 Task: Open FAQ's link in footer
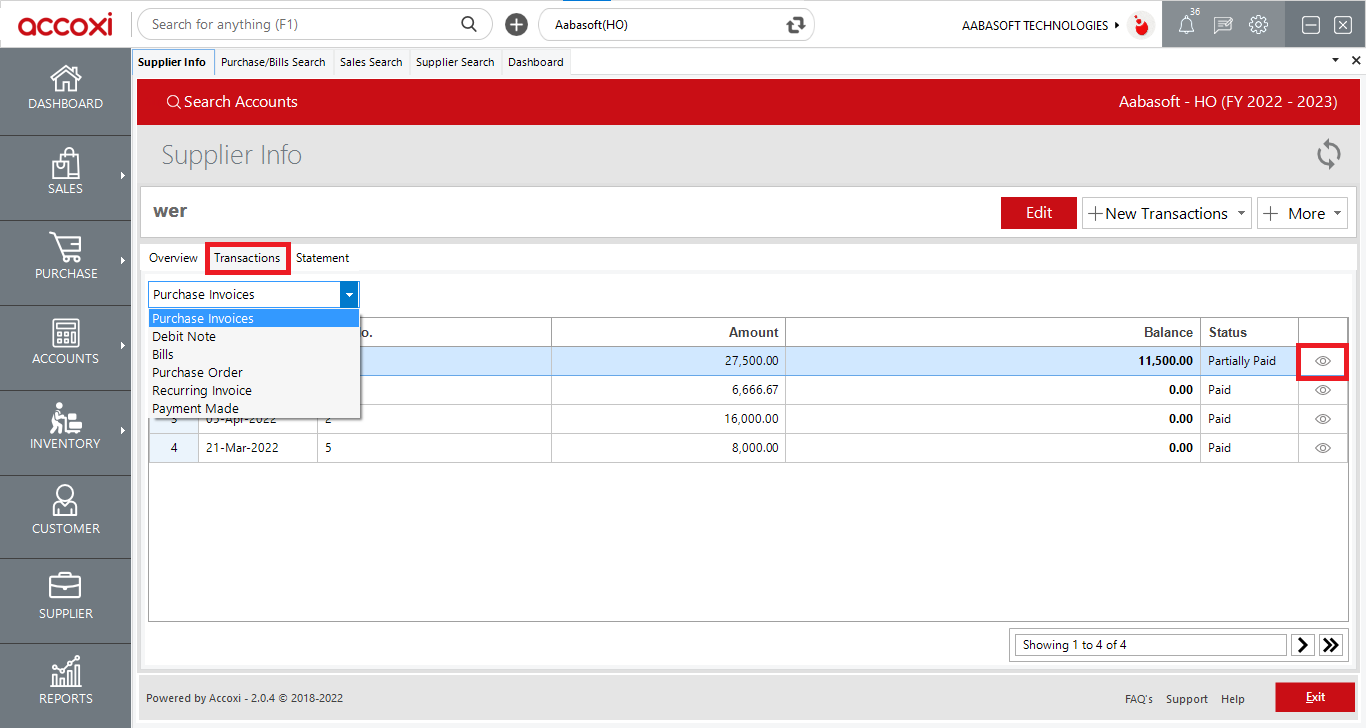(1139, 699)
